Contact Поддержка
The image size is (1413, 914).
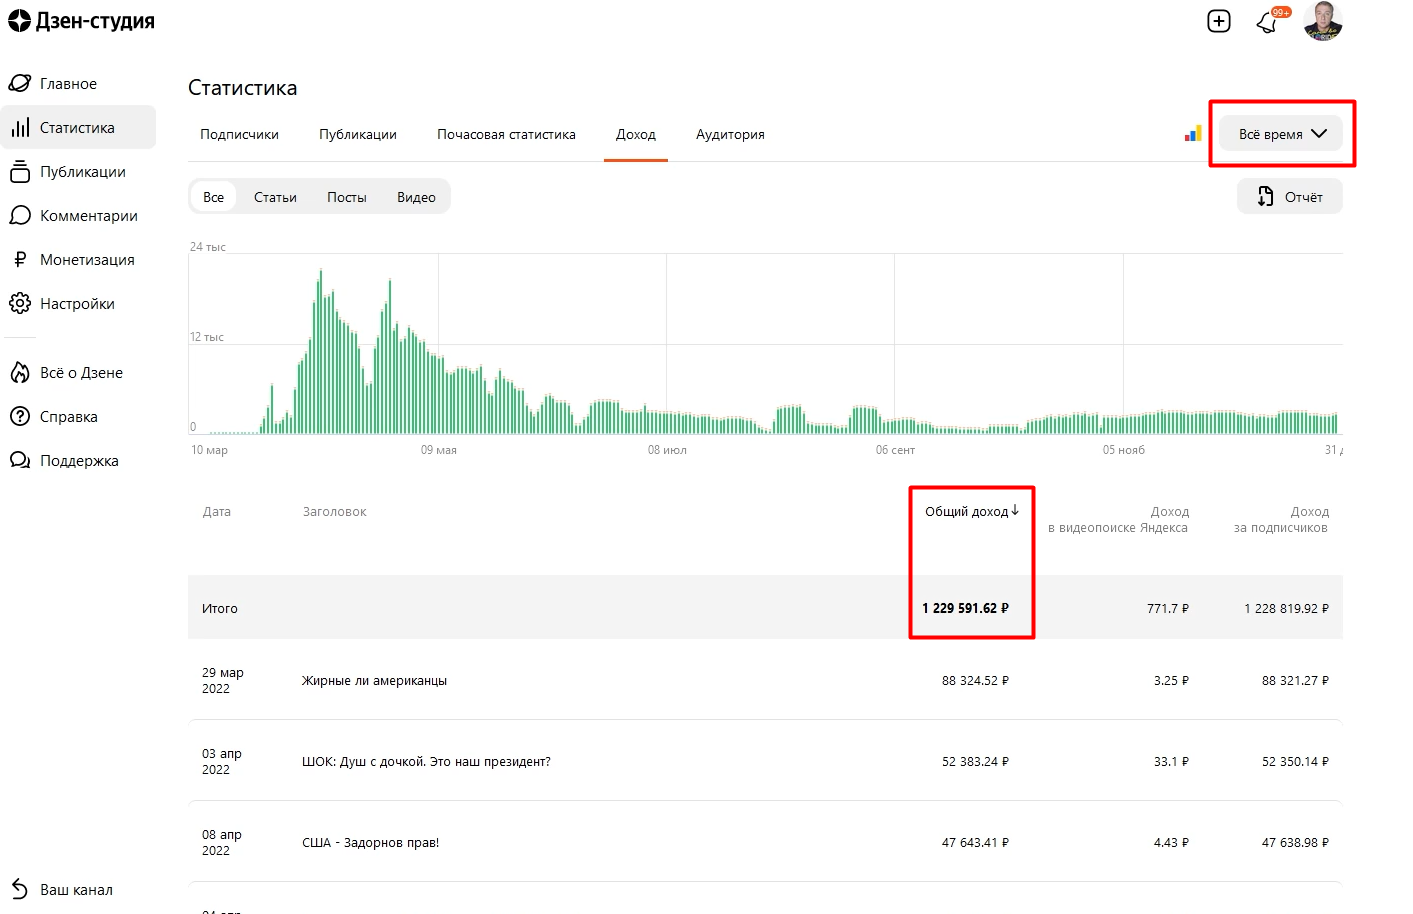coord(79,461)
